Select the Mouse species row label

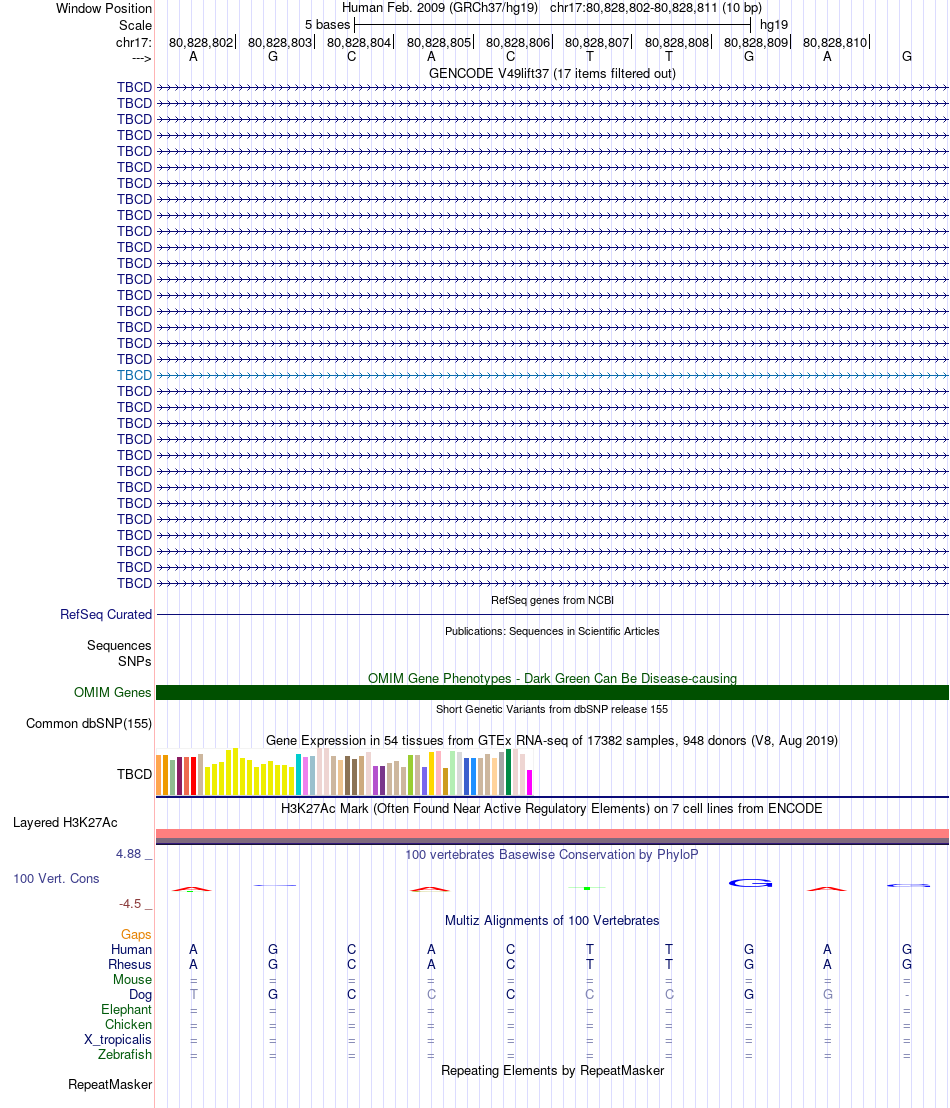coord(132,979)
